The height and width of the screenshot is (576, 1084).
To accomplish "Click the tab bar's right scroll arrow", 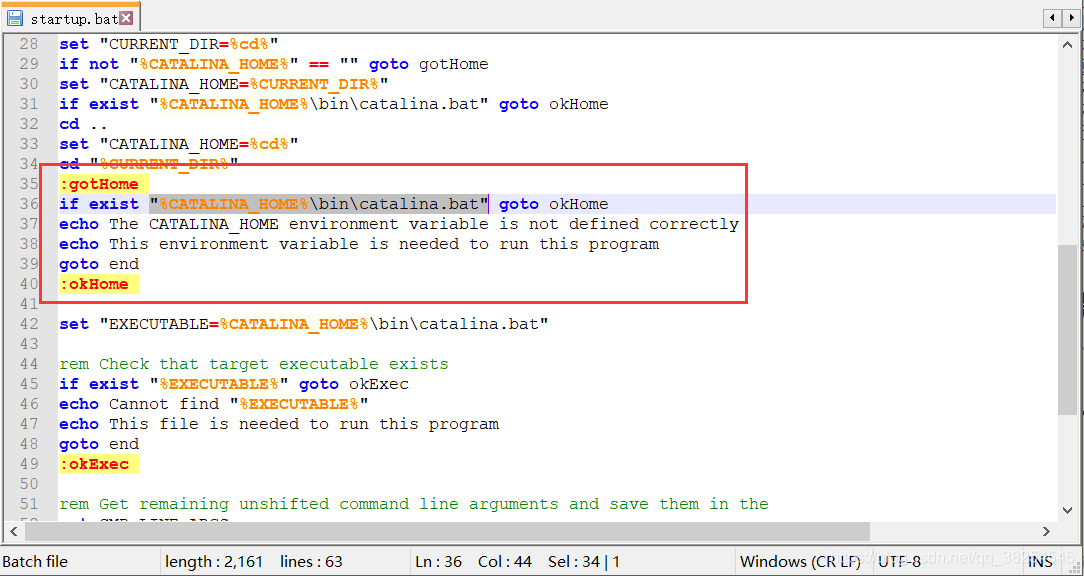I will [x=1072, y=18].
